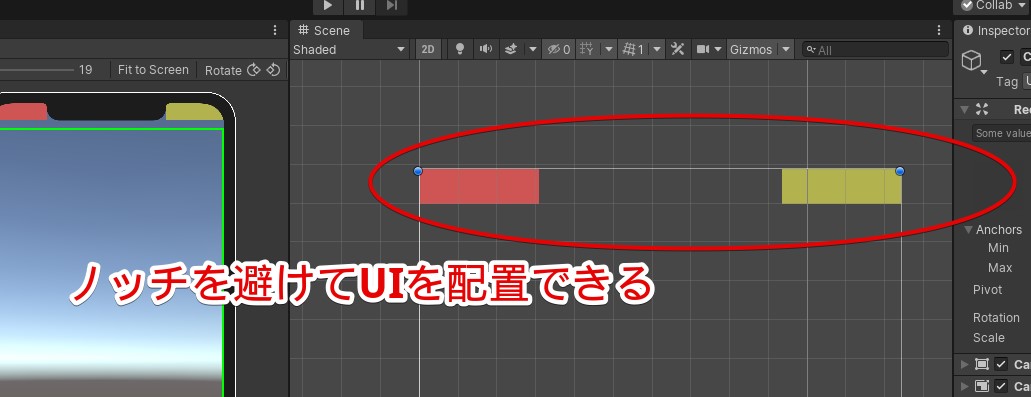Open grid snapping settings dropdown arrow
The width and height of the screenshot is (1031, 397).
coord(658,49)
